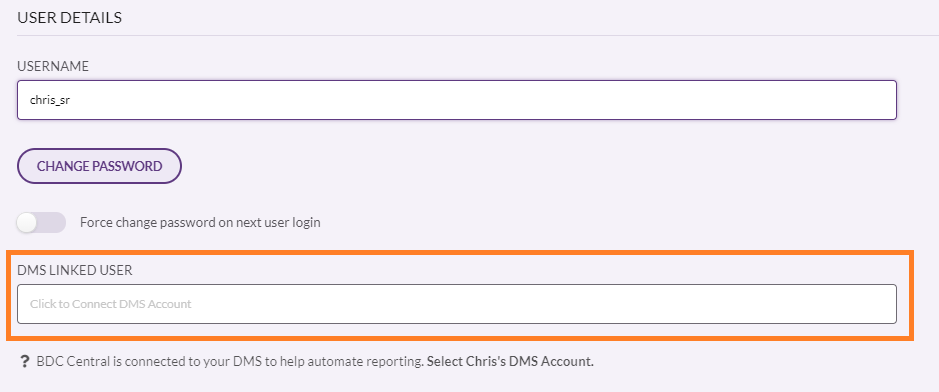Image resolution: width=939 pixels, height=392 pixels.
Task: Click the orange highlight border around the DMS section
Action: [460, 252]
